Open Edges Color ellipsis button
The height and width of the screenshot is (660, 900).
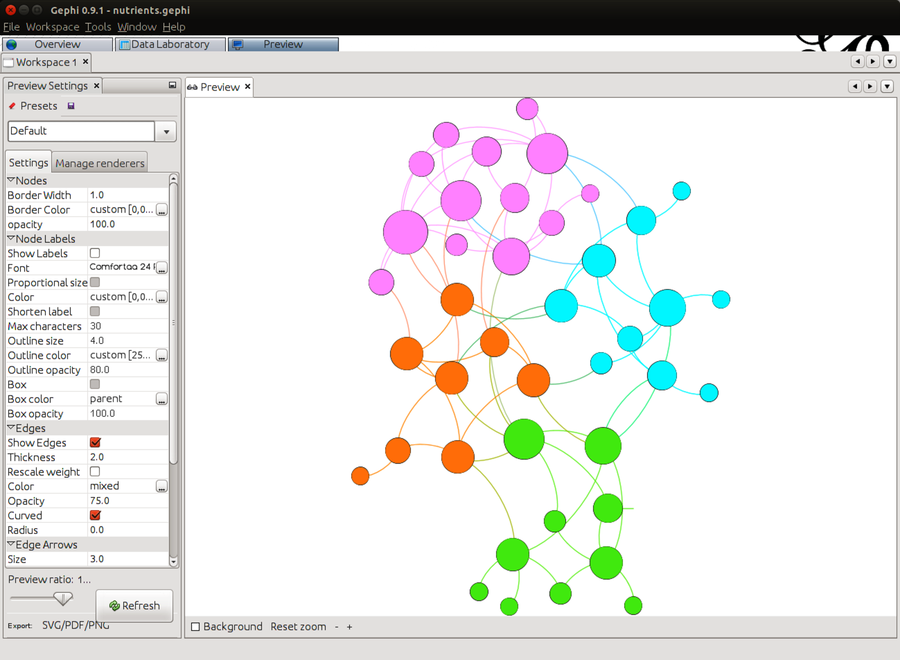(162, 487)
